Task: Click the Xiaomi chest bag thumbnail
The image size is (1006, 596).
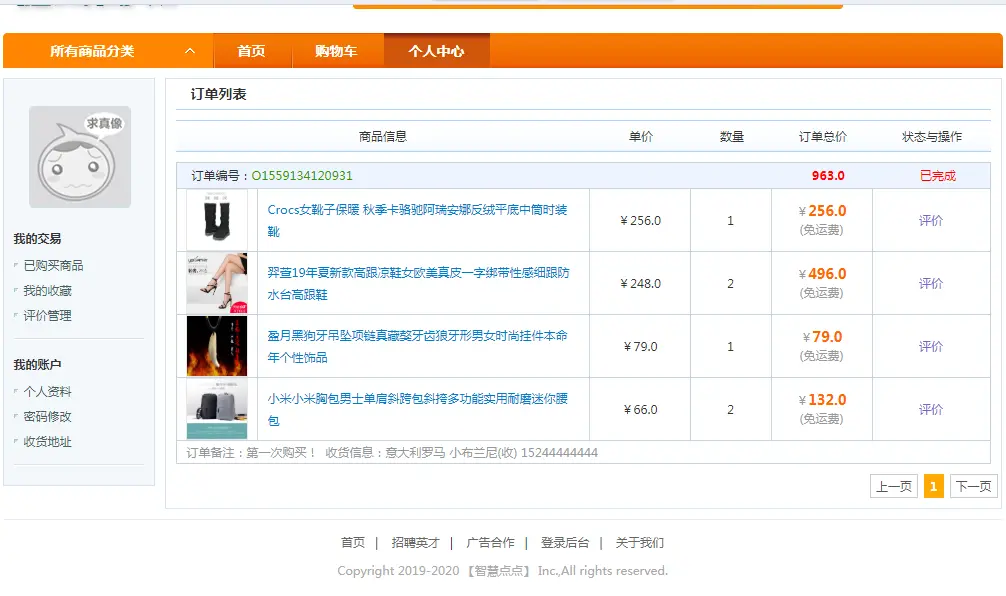Action: (x=217, y=409)
